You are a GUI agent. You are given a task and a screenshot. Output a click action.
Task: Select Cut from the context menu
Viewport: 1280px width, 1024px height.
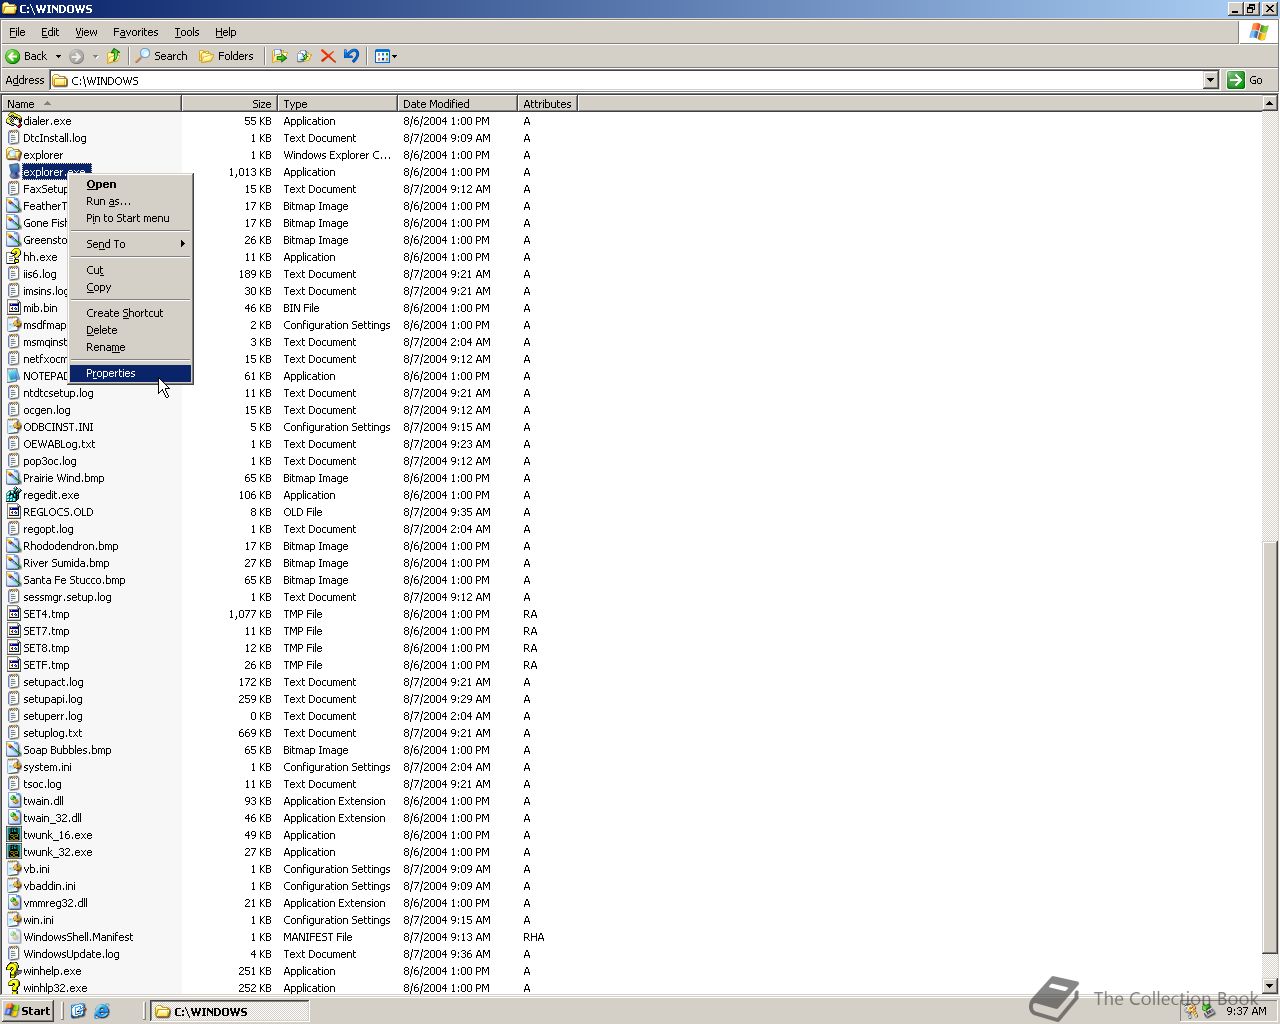click(130, 270)
